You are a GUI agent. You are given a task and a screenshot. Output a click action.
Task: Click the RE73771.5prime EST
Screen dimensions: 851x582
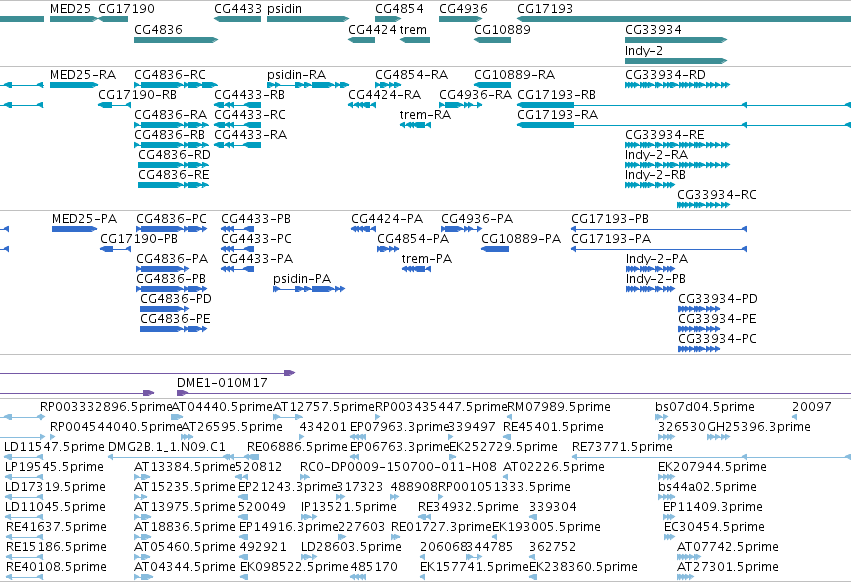pos(622,447)
